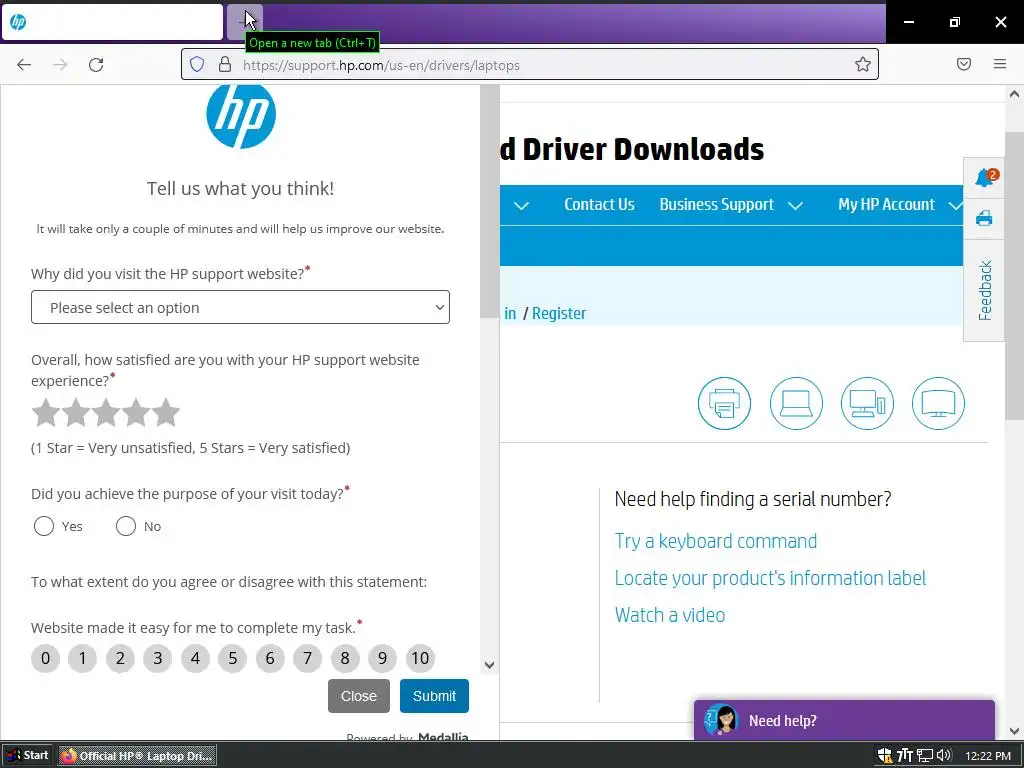
Task: Select Yes for achieving visit purpose
Action: (x=44, y=526)
